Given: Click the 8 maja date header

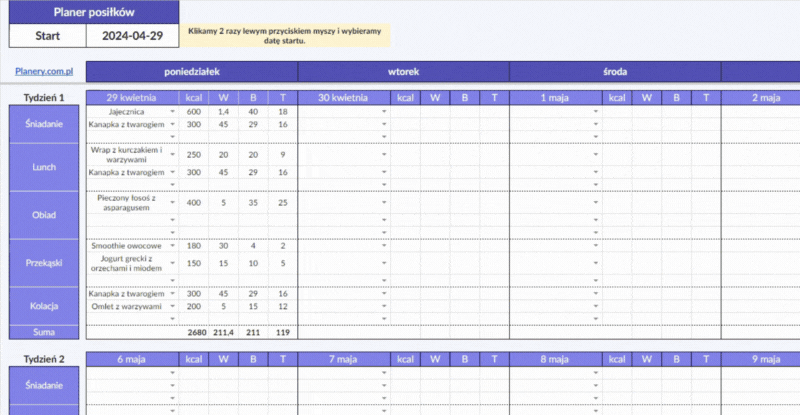Looking at the screenshot, I should (x=555, y=359).
